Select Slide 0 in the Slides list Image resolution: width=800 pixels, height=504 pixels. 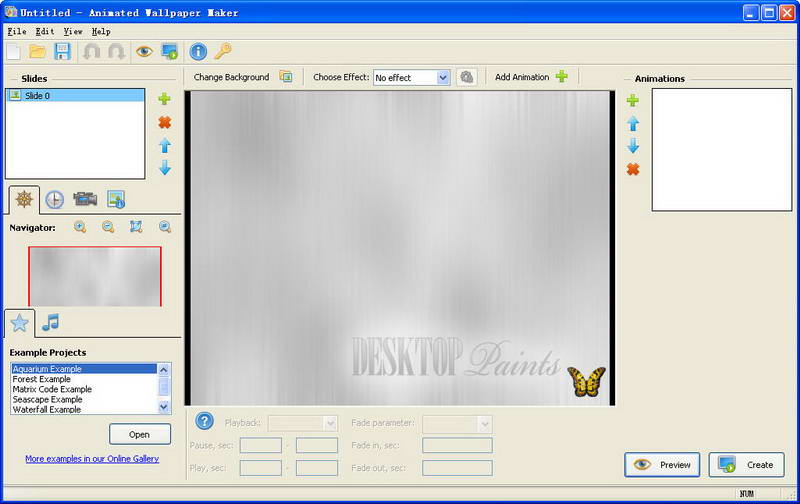click(75, 95)
